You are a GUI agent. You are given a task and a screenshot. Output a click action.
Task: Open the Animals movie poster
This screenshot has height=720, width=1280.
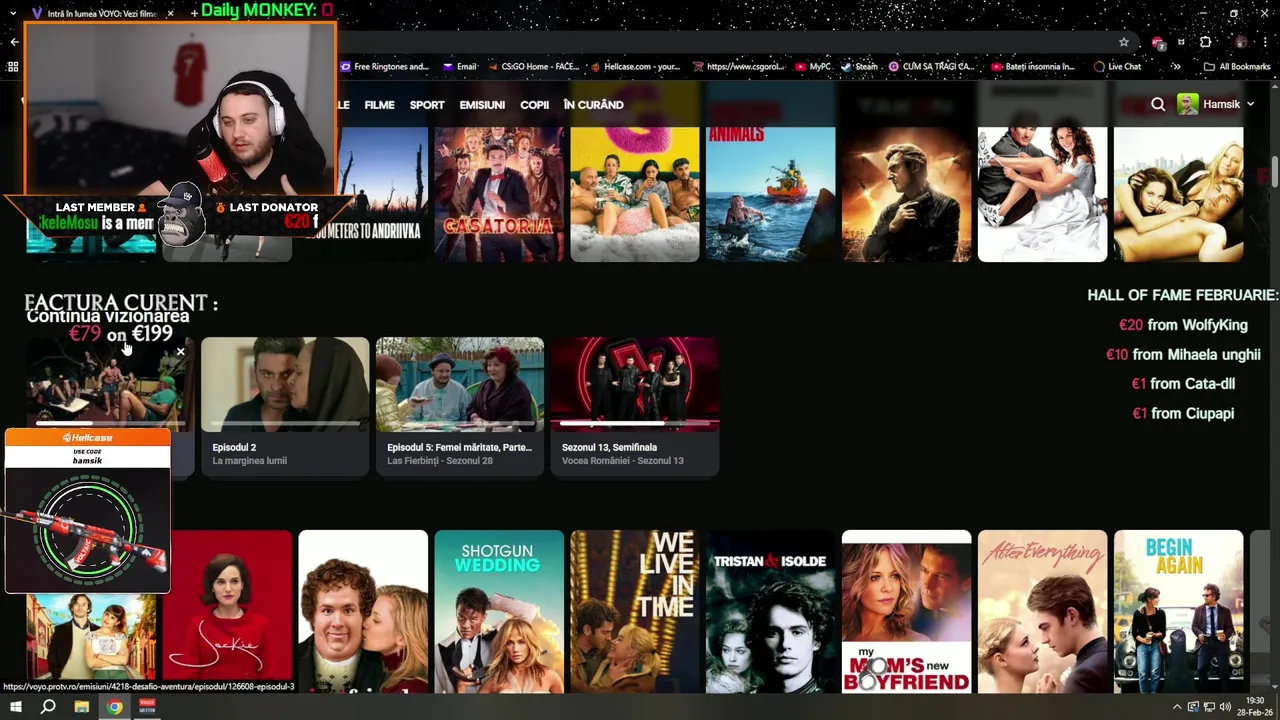tap(770, 194)
